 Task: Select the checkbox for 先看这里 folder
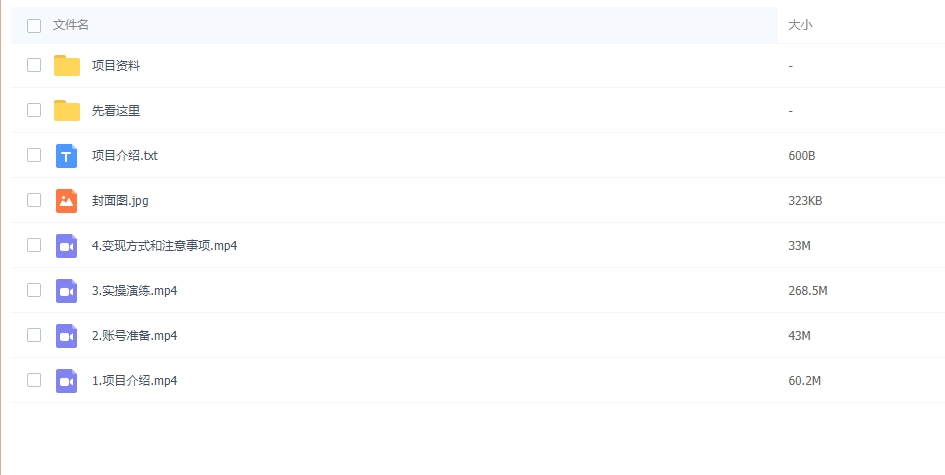(34, 110)
